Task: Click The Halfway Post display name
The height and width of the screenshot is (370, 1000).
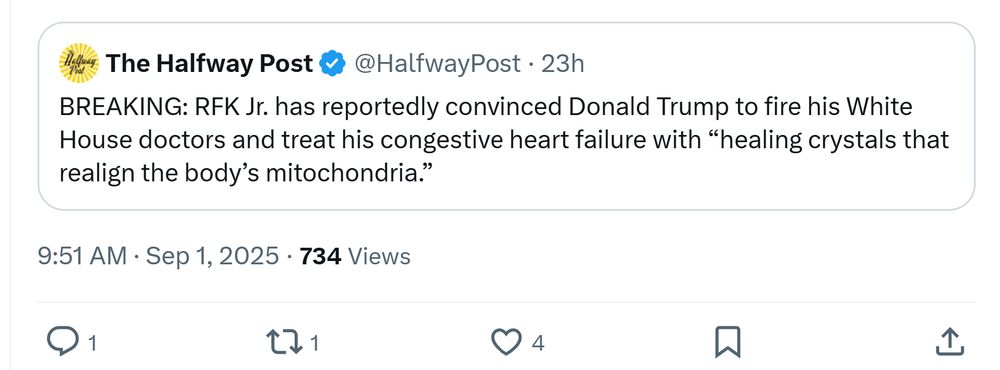Action: tap(210, 64)
